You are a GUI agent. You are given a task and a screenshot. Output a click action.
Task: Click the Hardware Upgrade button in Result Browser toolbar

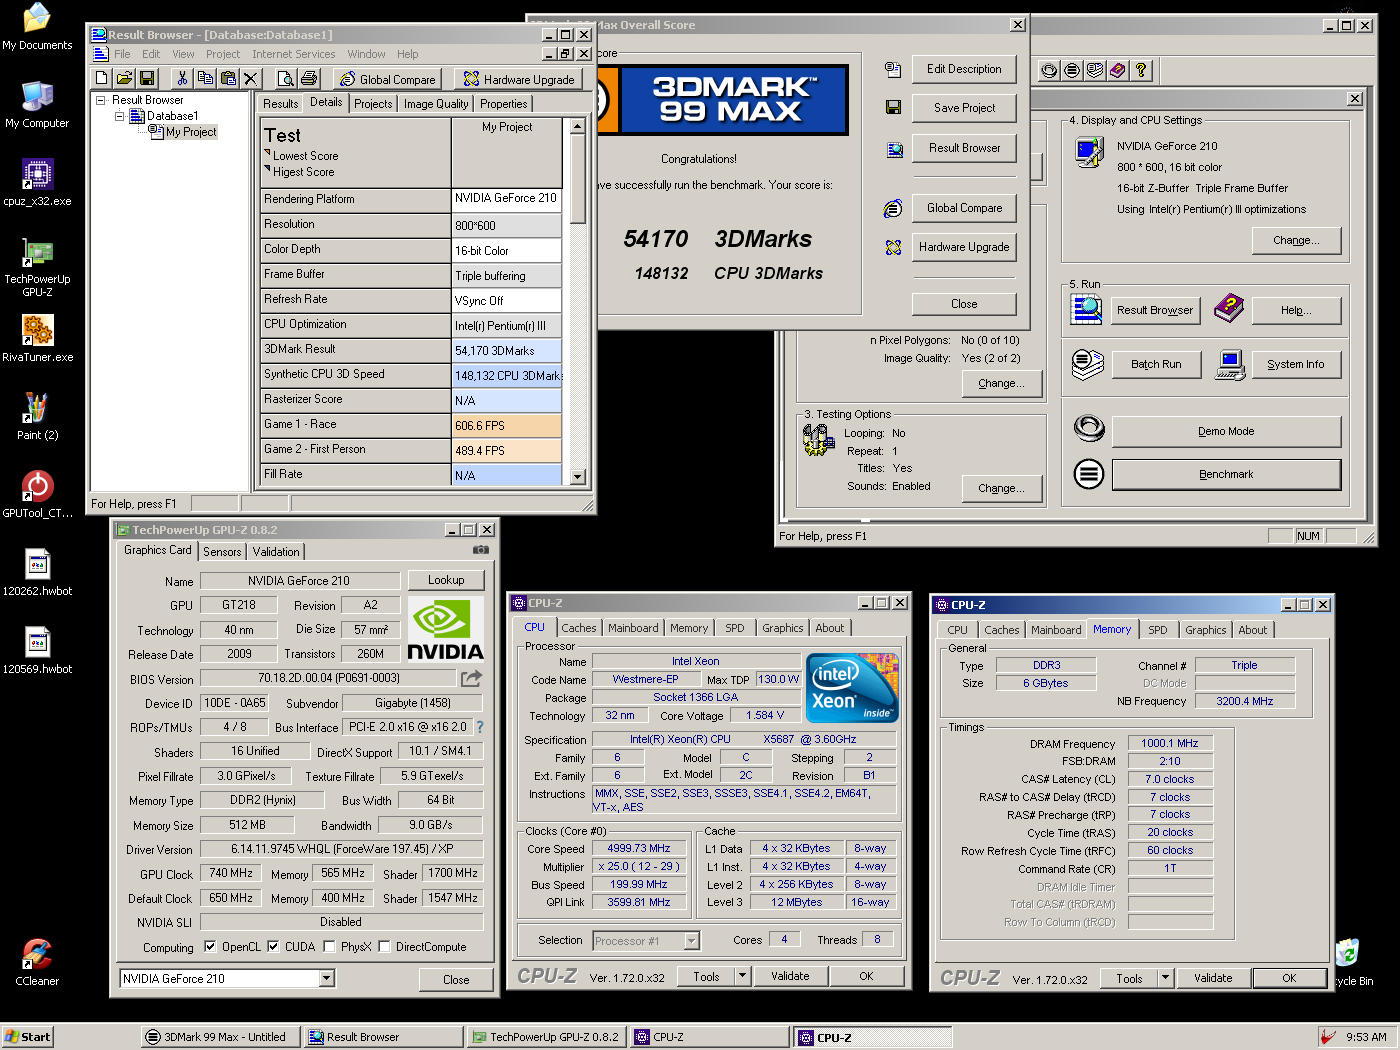tap(519, 79)
